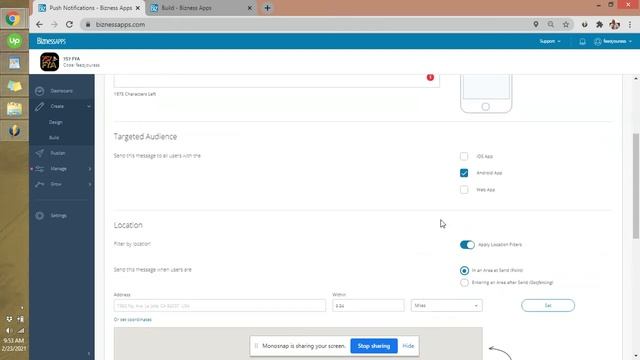Check the iOS App checkbox
The height and width of the screenshot is (360, 640).
(x=464, y=156)
